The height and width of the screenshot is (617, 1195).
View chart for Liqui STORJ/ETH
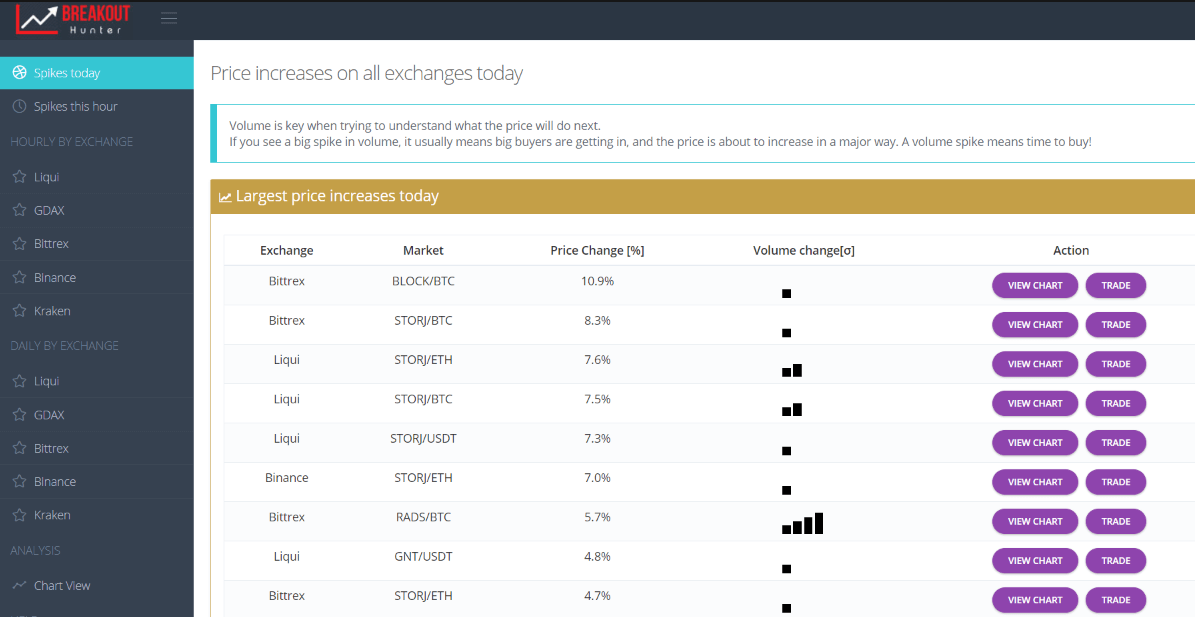(1035, 364)
